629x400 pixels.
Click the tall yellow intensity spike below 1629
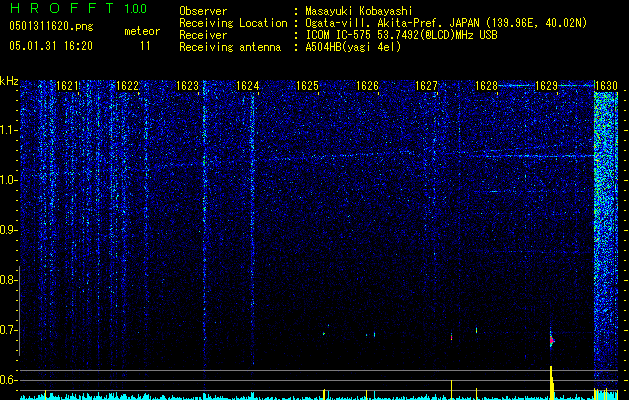point(552,382)
